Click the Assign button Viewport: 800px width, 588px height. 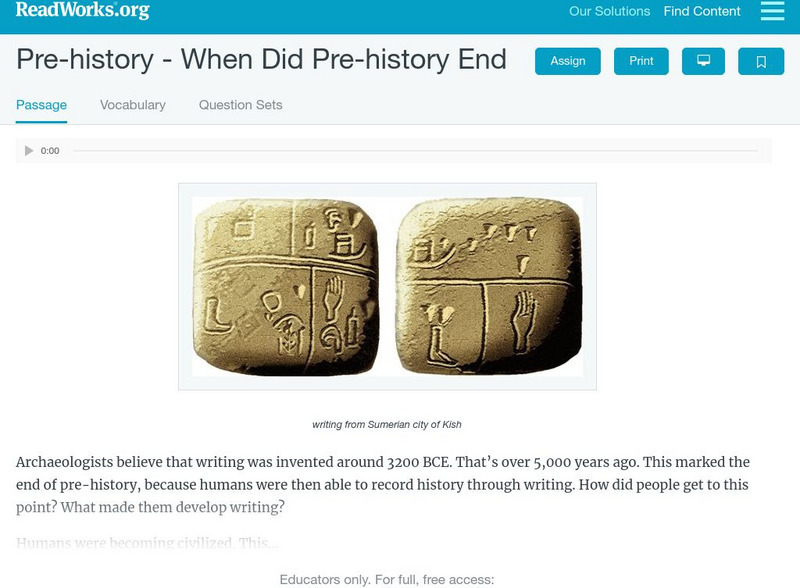point(567,60)
